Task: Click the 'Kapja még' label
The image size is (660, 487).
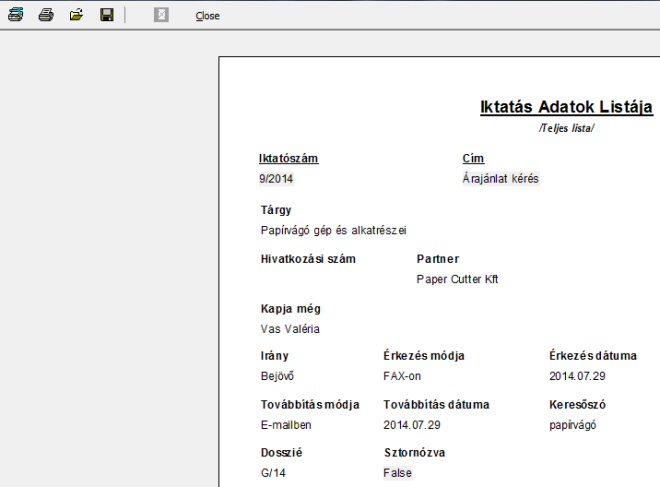Action: coord(290,309)
